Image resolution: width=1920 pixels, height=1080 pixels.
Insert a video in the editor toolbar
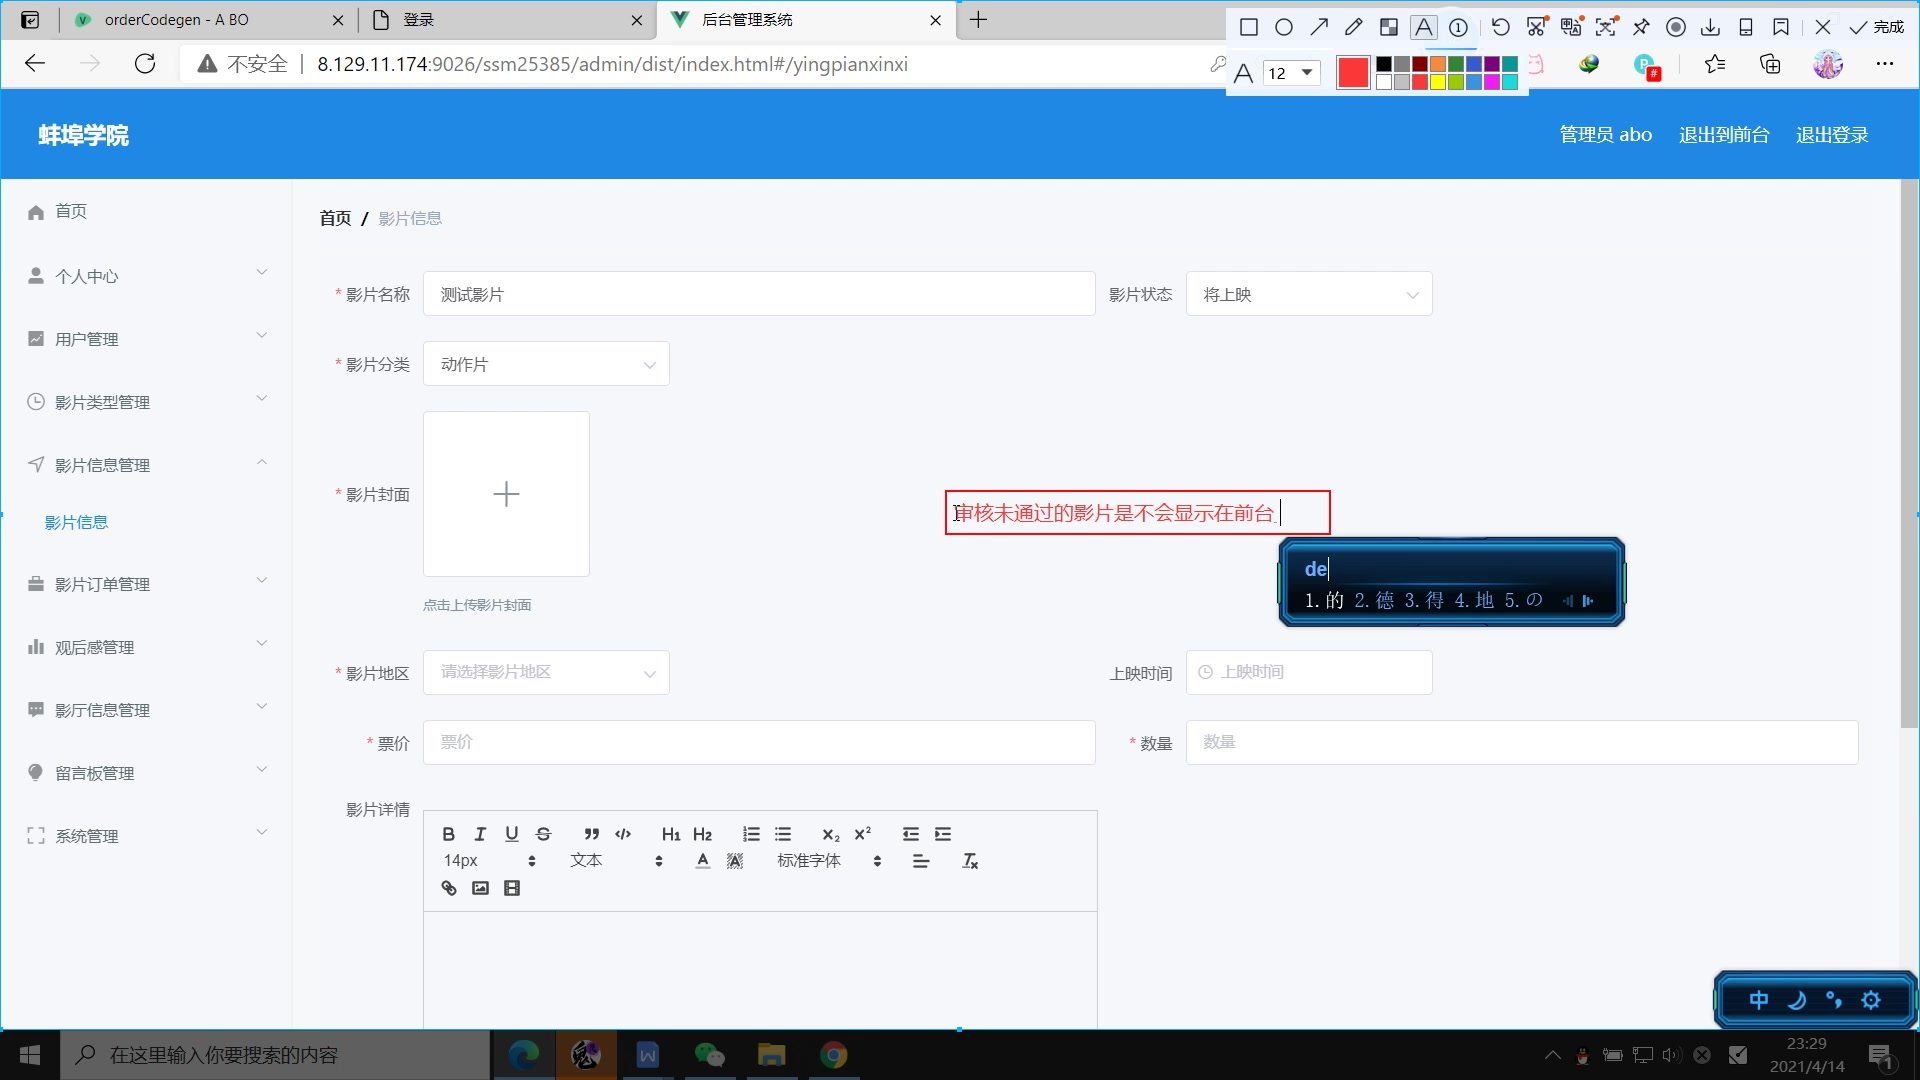pyautogui.click(x=512, y=888)
